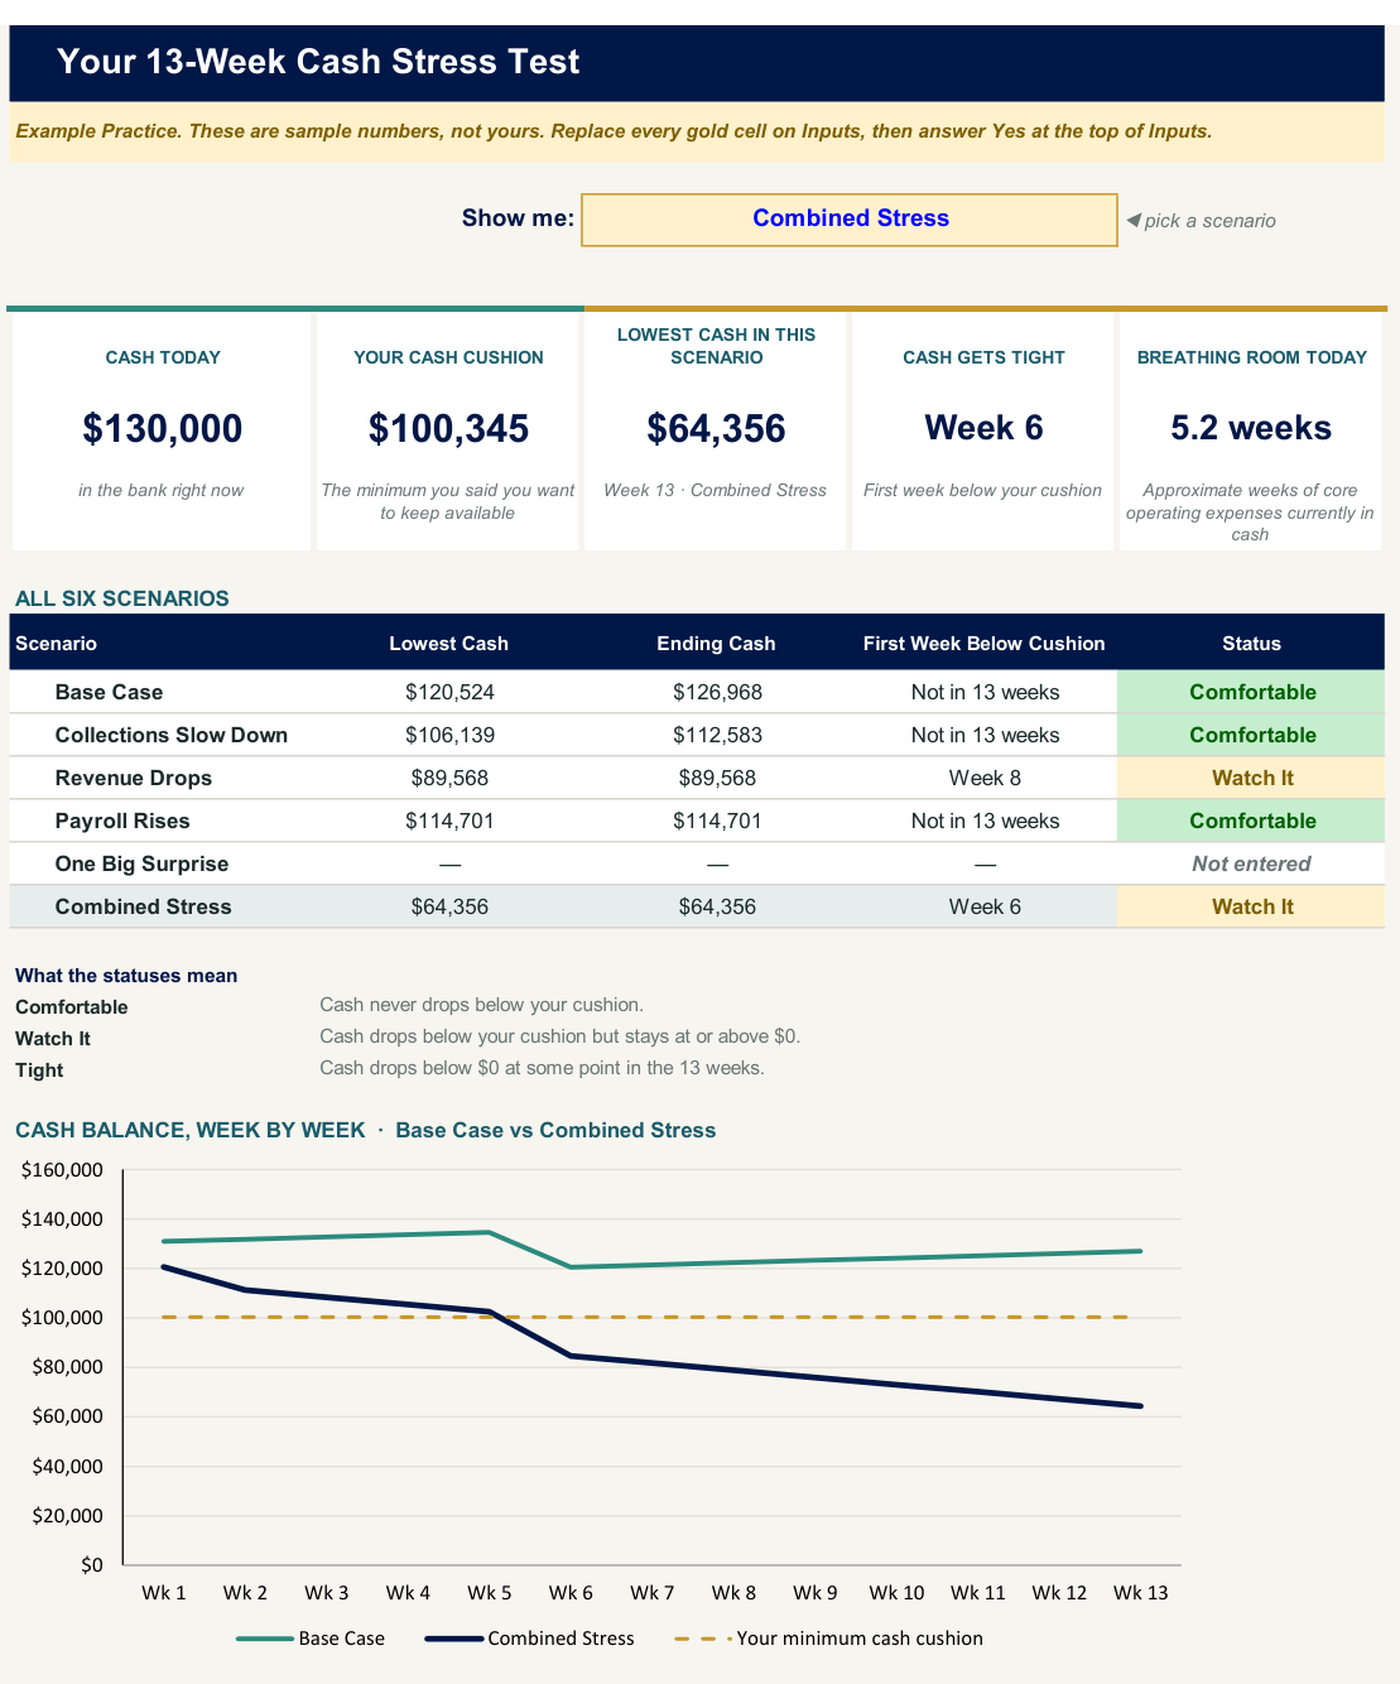The height and width of the screenshot is (1684, 1400).
Task: Select the Collections Slow Down row label
Action: [x=171, y=735]
